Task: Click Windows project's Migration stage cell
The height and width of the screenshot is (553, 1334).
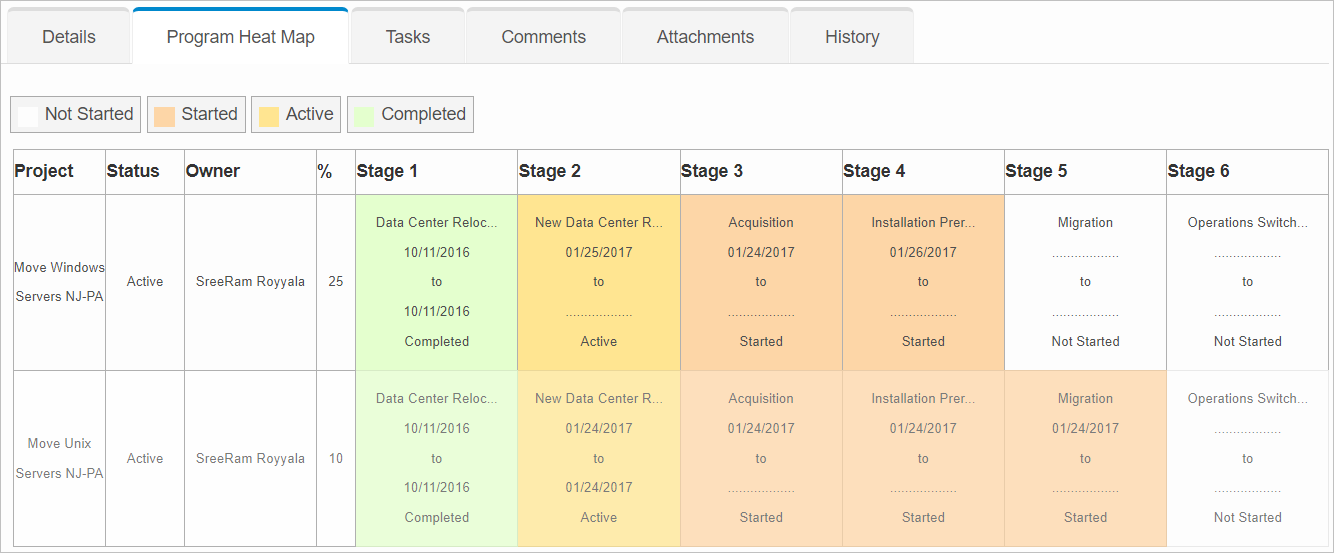Action: tap(1085, 282)
